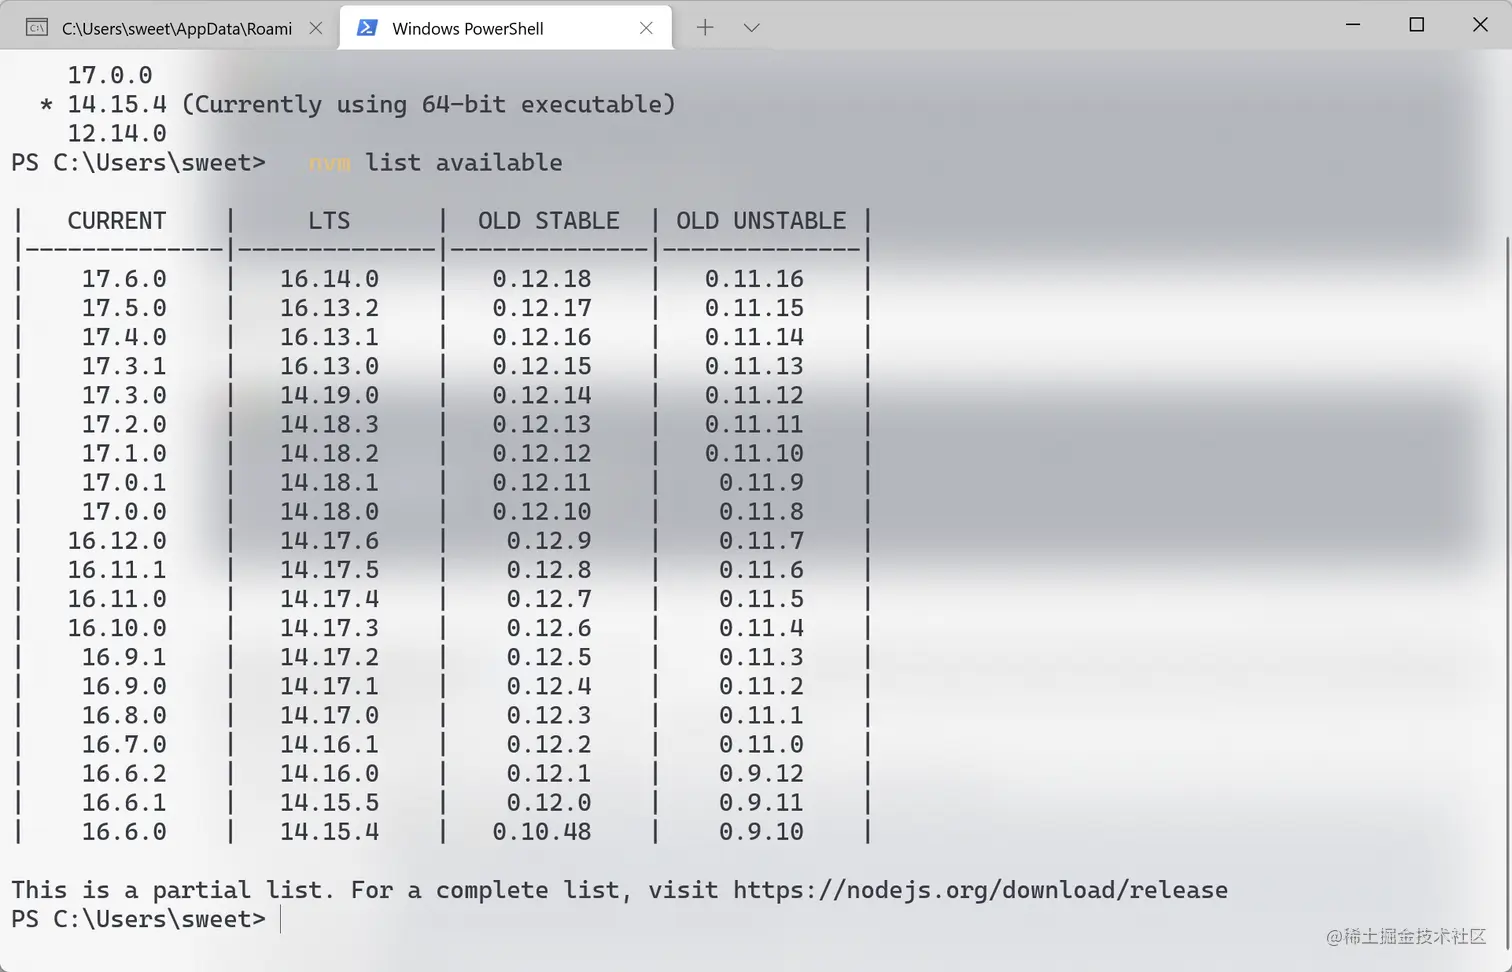Click version 16.9.1 in CURRENT column

[124, 657]
